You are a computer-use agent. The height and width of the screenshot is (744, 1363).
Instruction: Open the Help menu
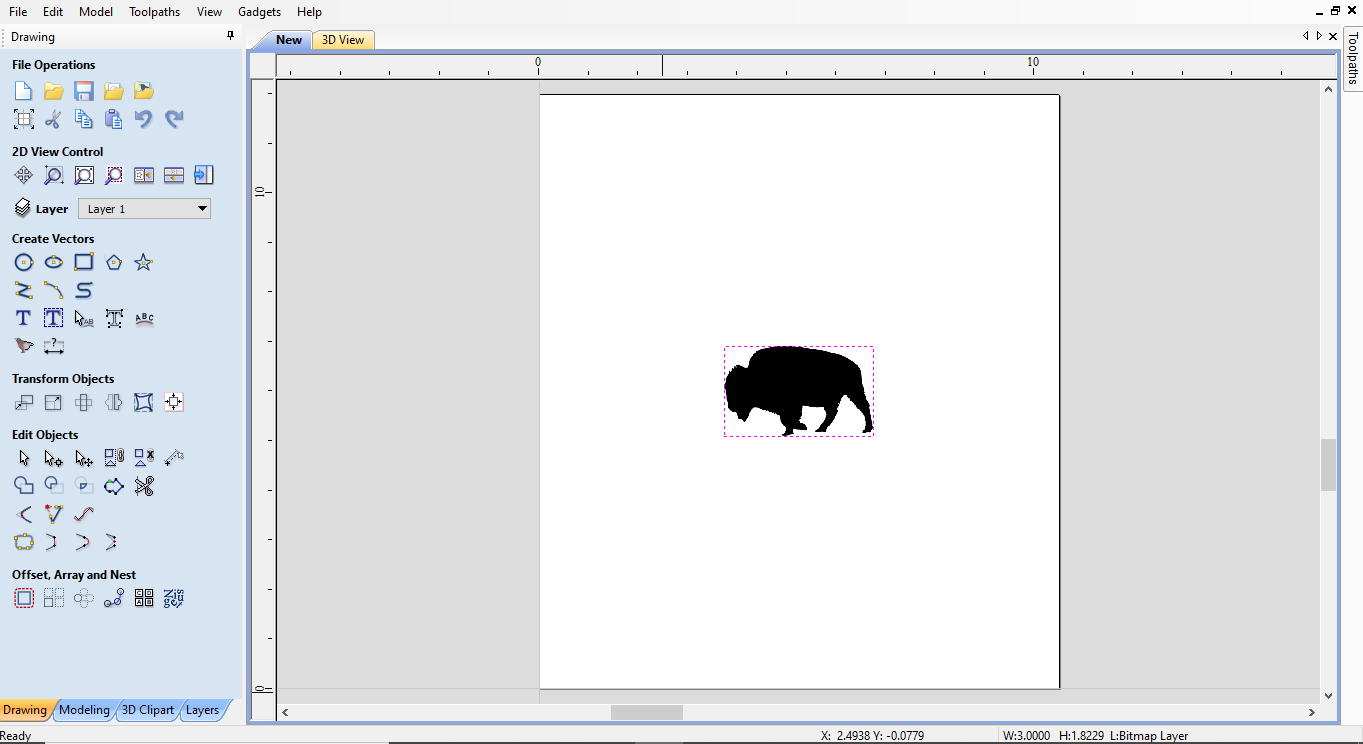(310, 12)
